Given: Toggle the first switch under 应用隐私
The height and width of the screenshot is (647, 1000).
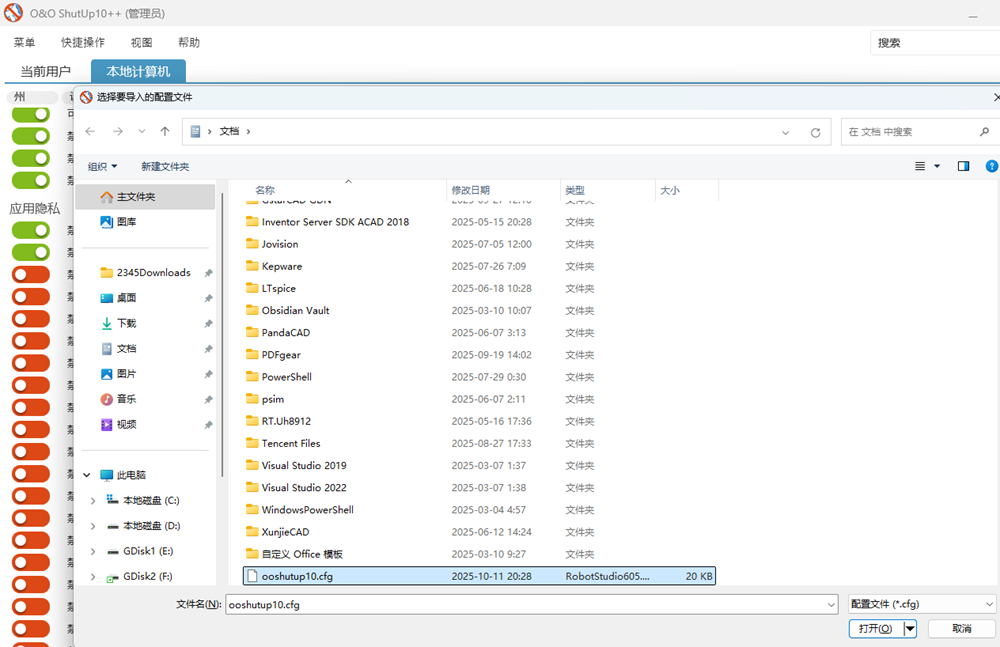Looking at the screenshot, I should [30, 230].
